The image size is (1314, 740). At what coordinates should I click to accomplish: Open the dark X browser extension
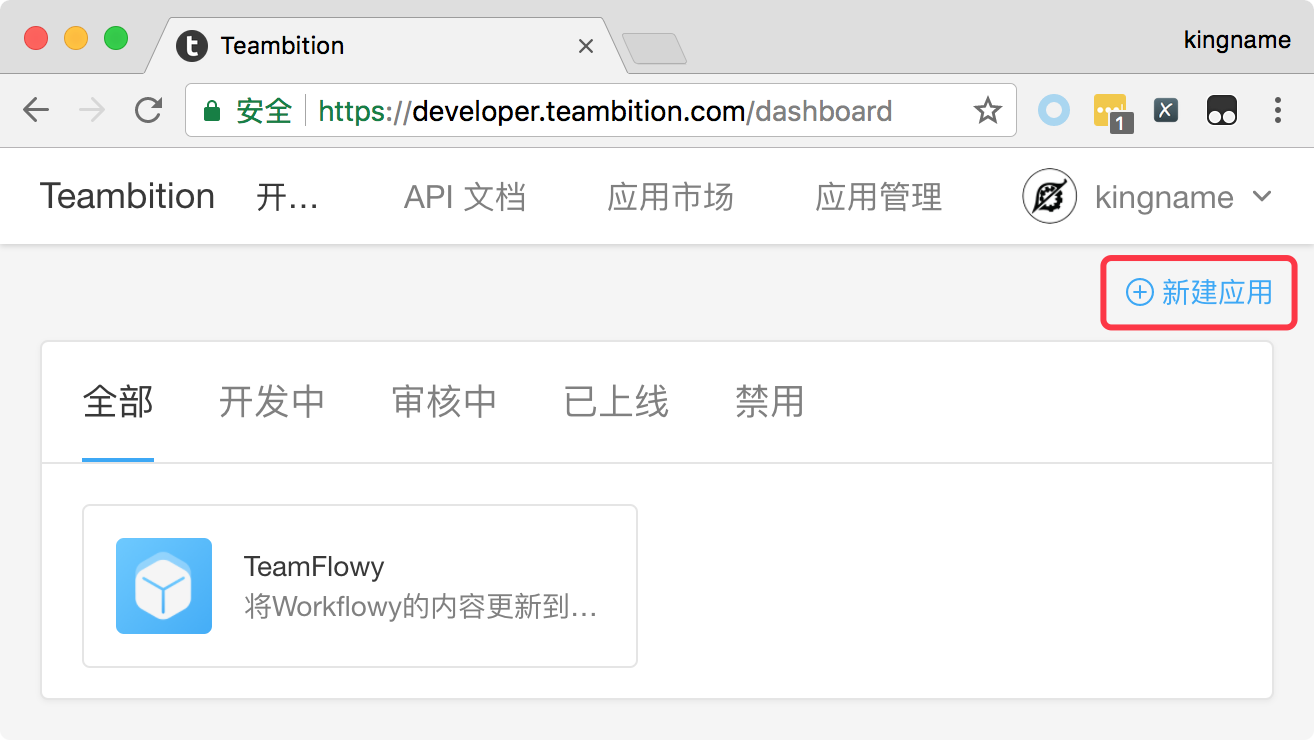tap(1166, 110)
